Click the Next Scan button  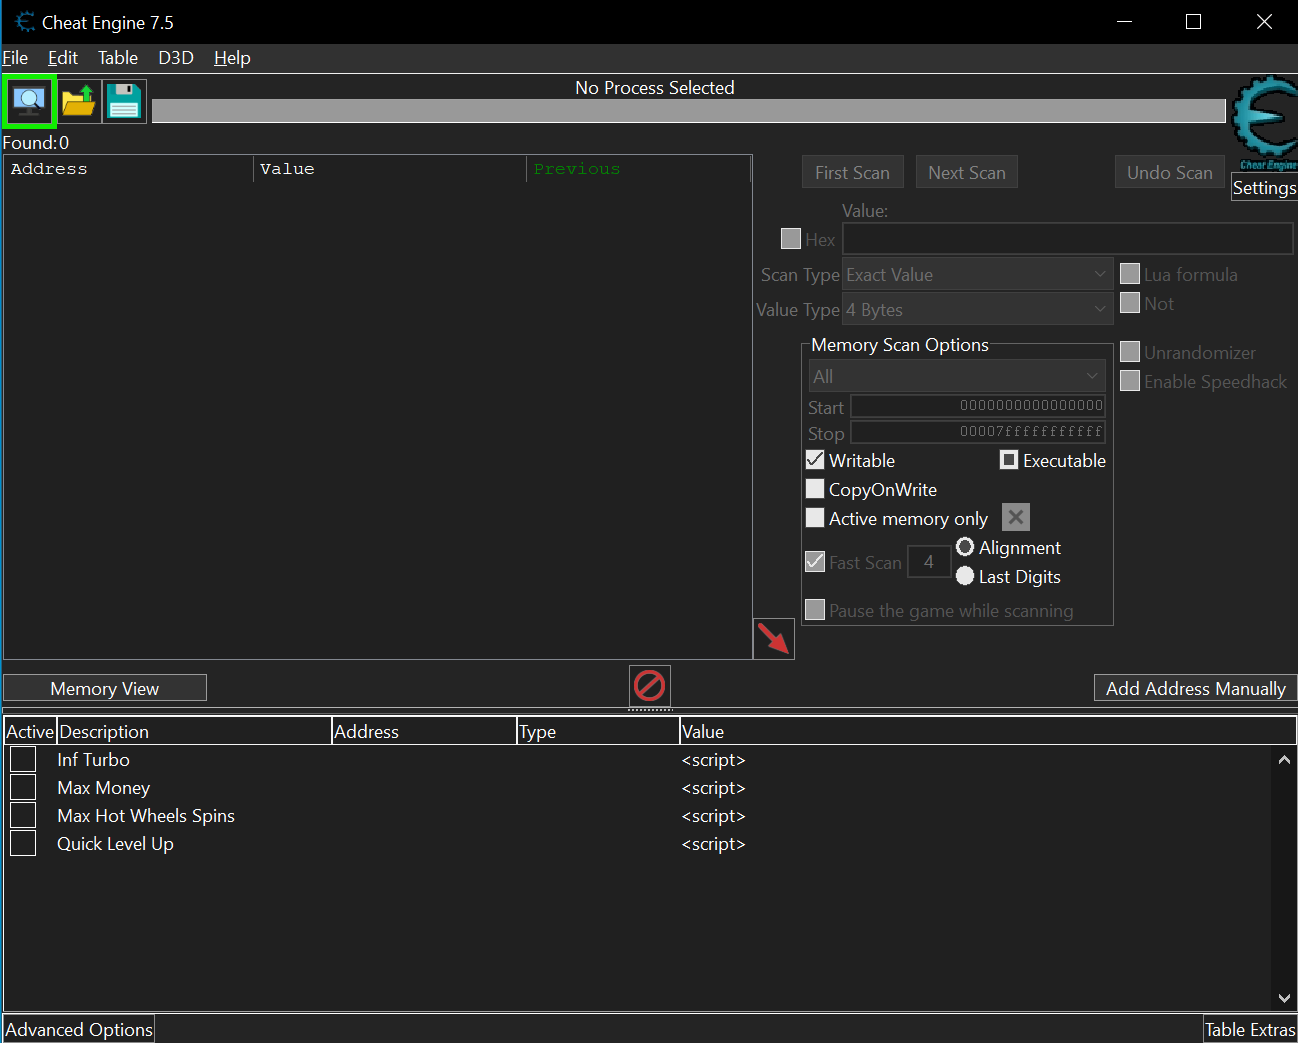pos(967,172)
